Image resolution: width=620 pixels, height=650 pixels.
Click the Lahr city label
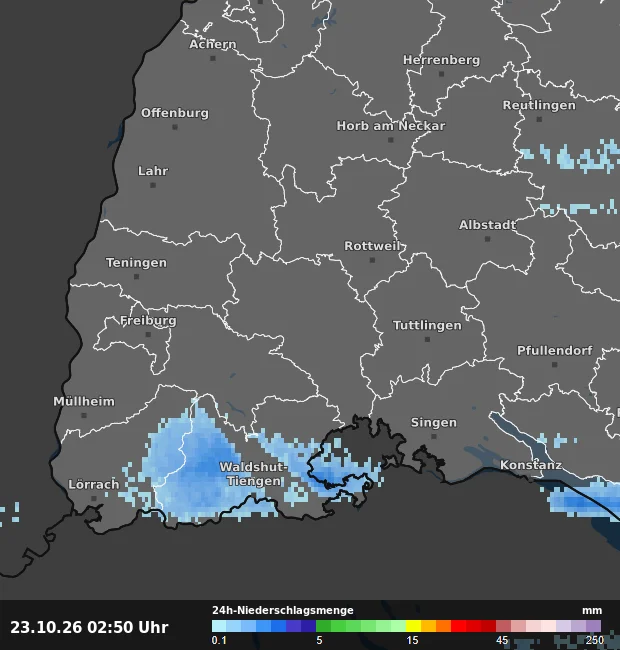click(153, 171)
